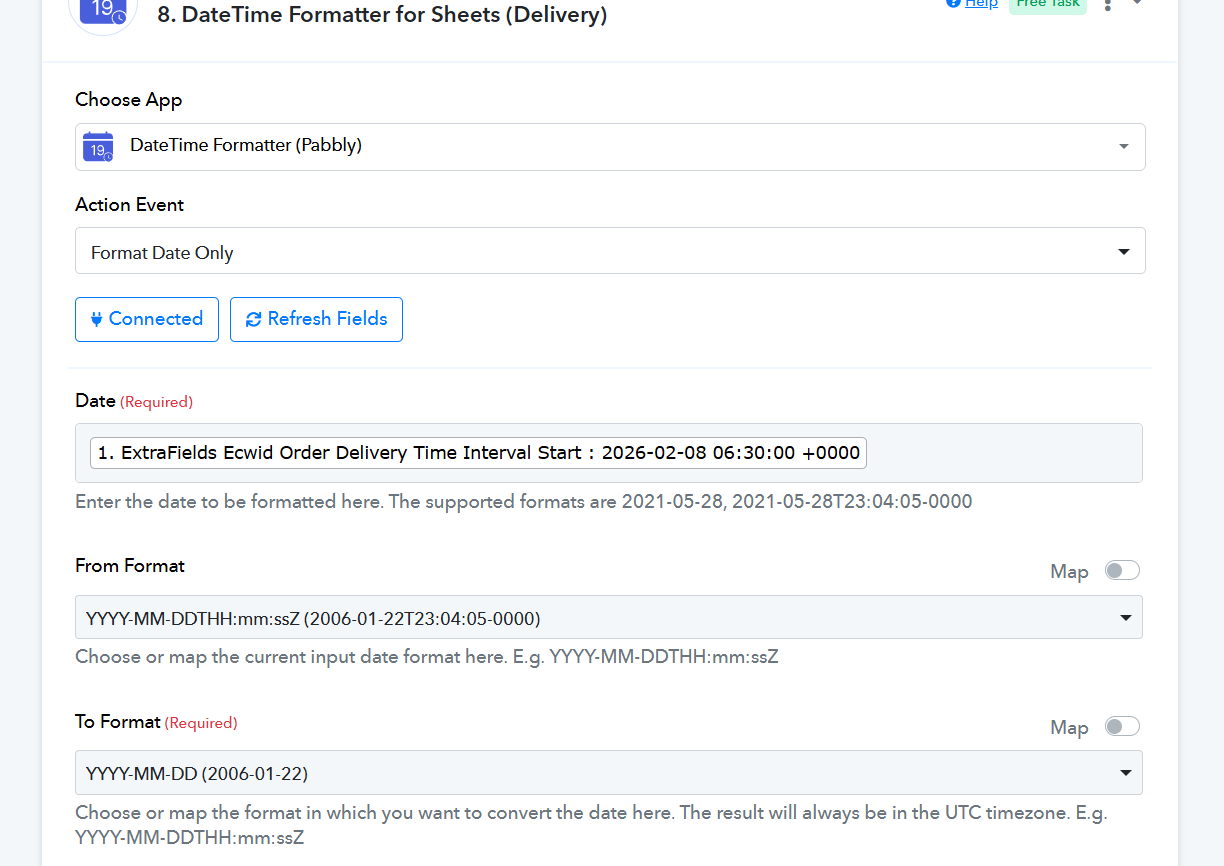Click the empty area of the Date input
Viewport: 1224px width, 866px height.
[x=1000, y=453]
